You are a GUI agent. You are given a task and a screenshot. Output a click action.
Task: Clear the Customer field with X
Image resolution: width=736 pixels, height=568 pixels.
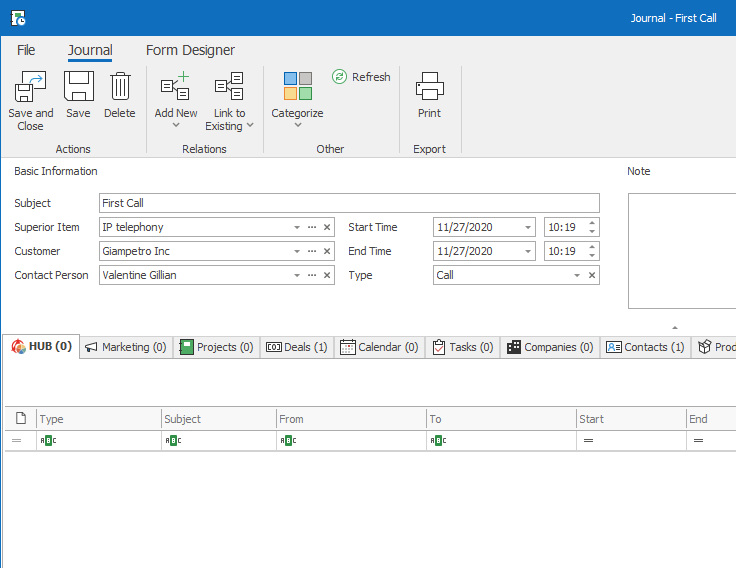(327, 252)
